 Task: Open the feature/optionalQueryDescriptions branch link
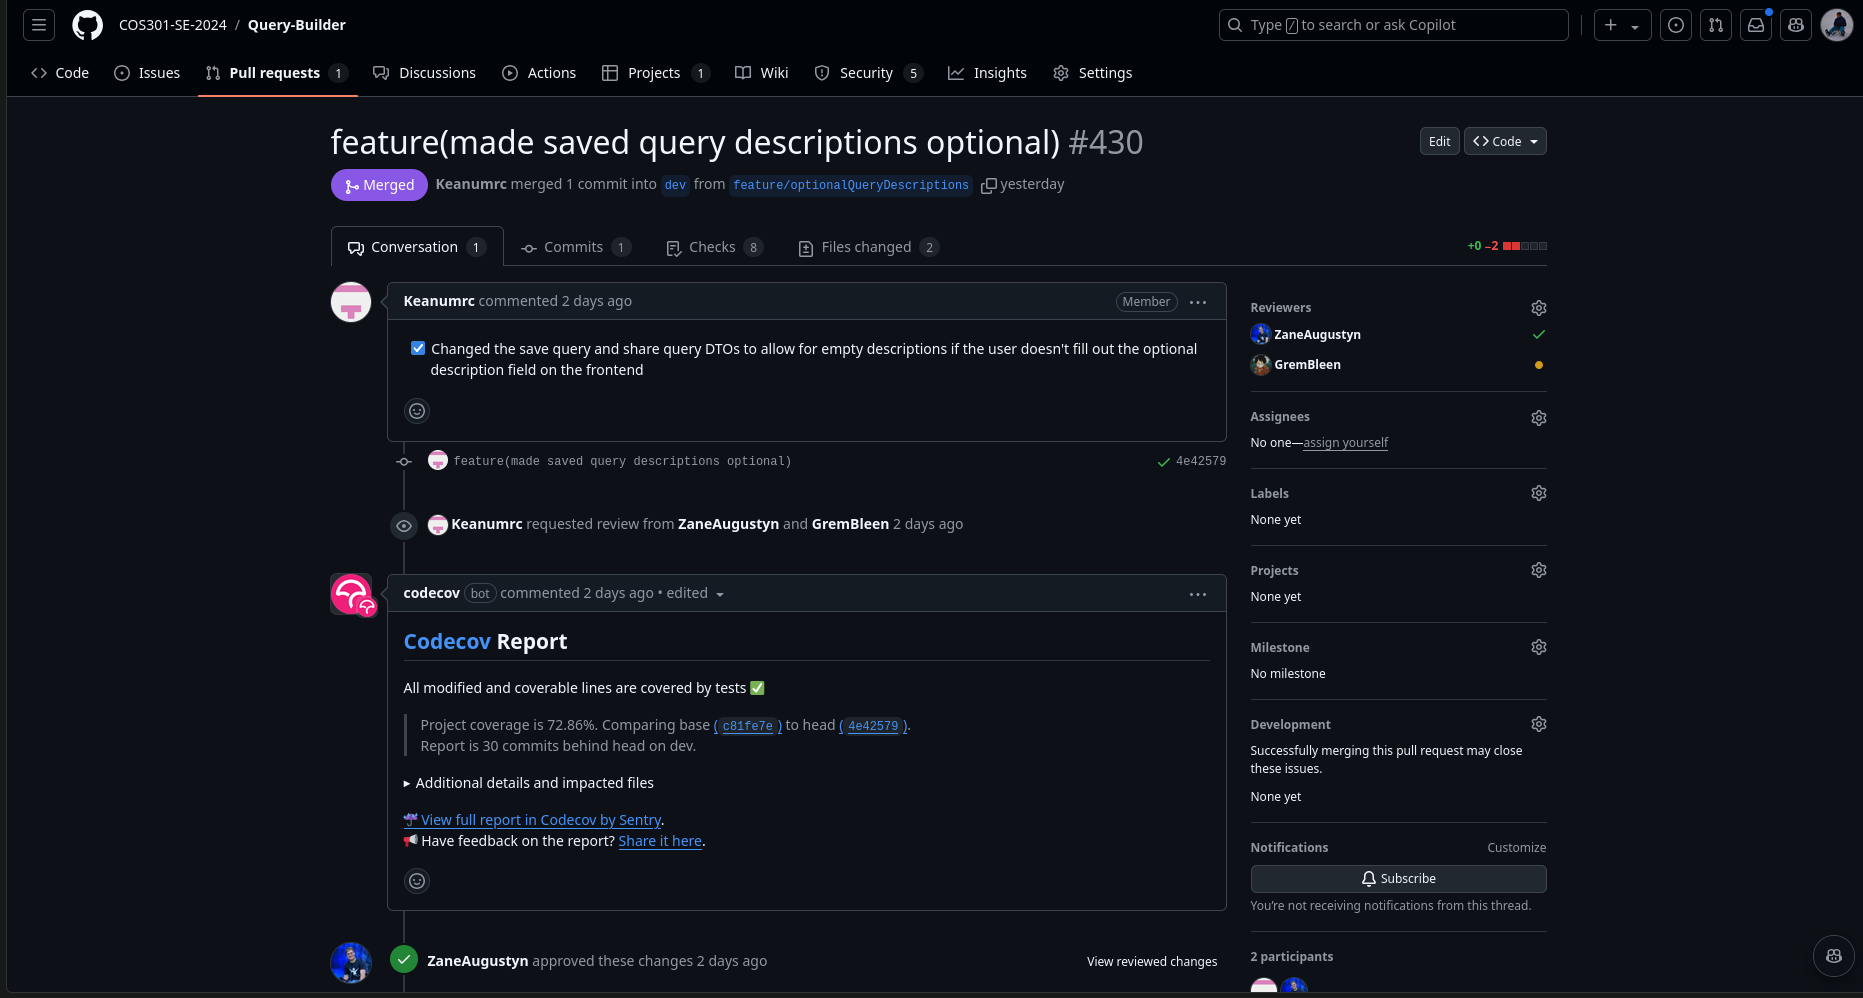click(851, 185)
